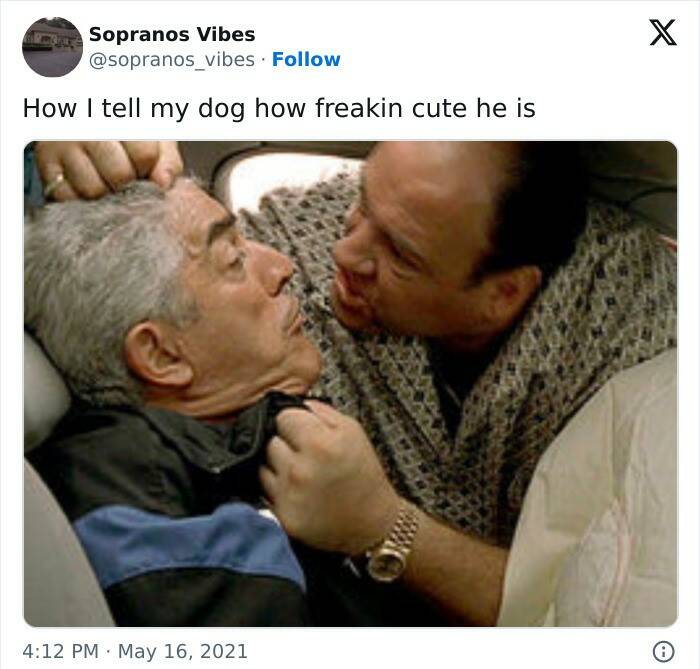Open the Sopranos Vibes profile avatar

click(53, 47)
